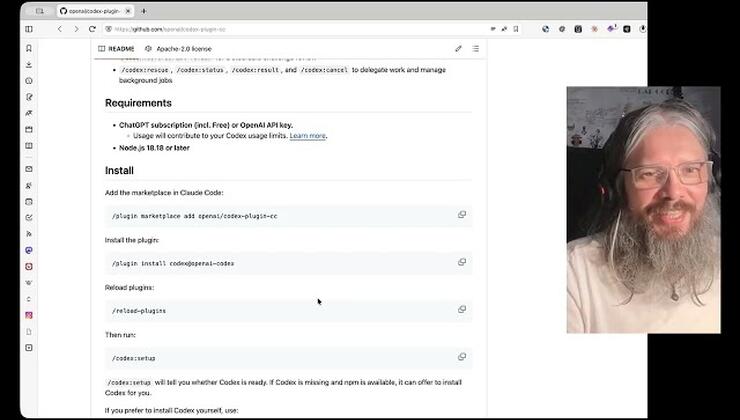Screen dimensions: 740x420
Task: Copy the plugin install codex@openai-codex command
Action: click(x=462, y=262)
